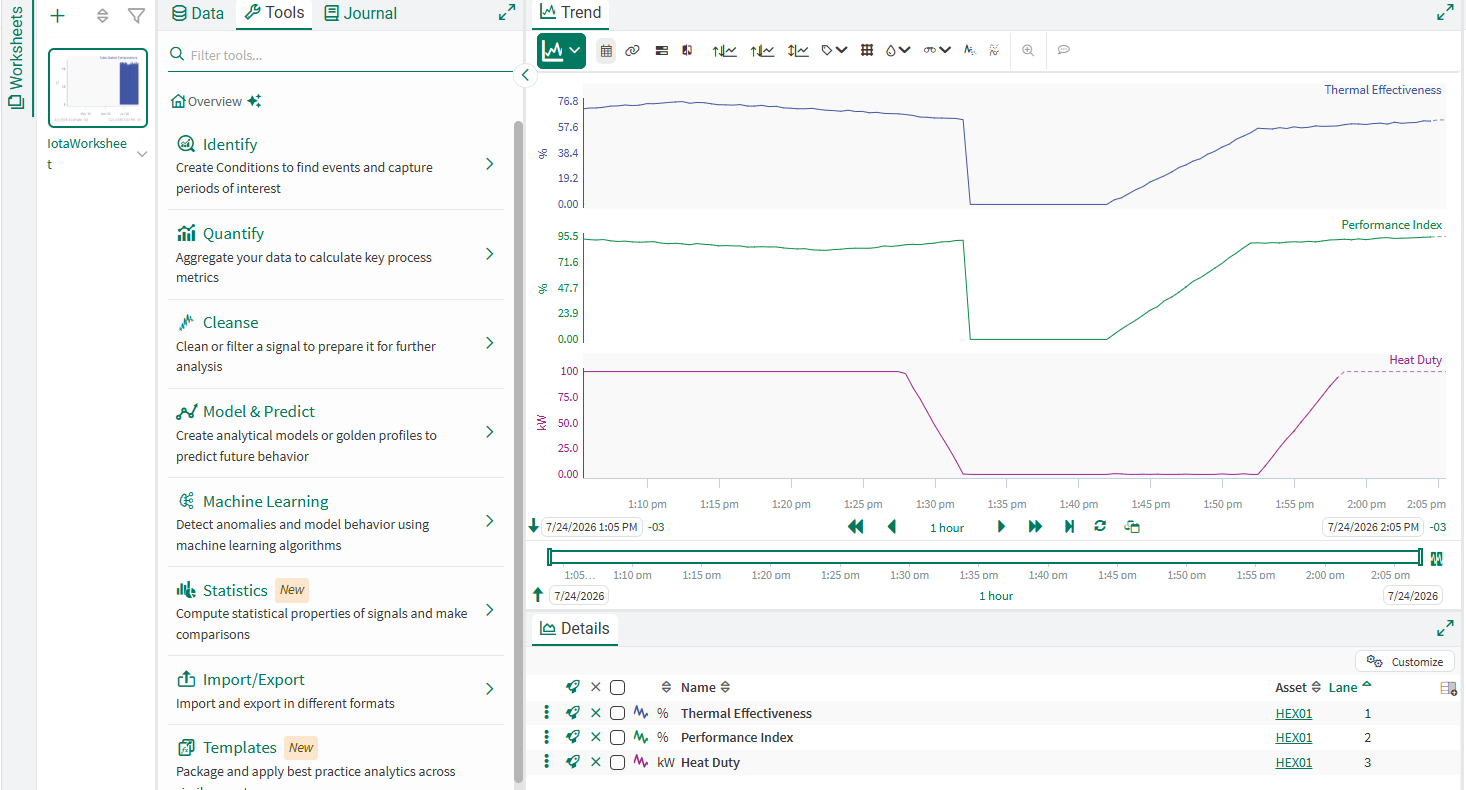Click the icon right of range slider
Image resolution: width=1466 pixels, height=790 pixels.
pos(1438,558)
